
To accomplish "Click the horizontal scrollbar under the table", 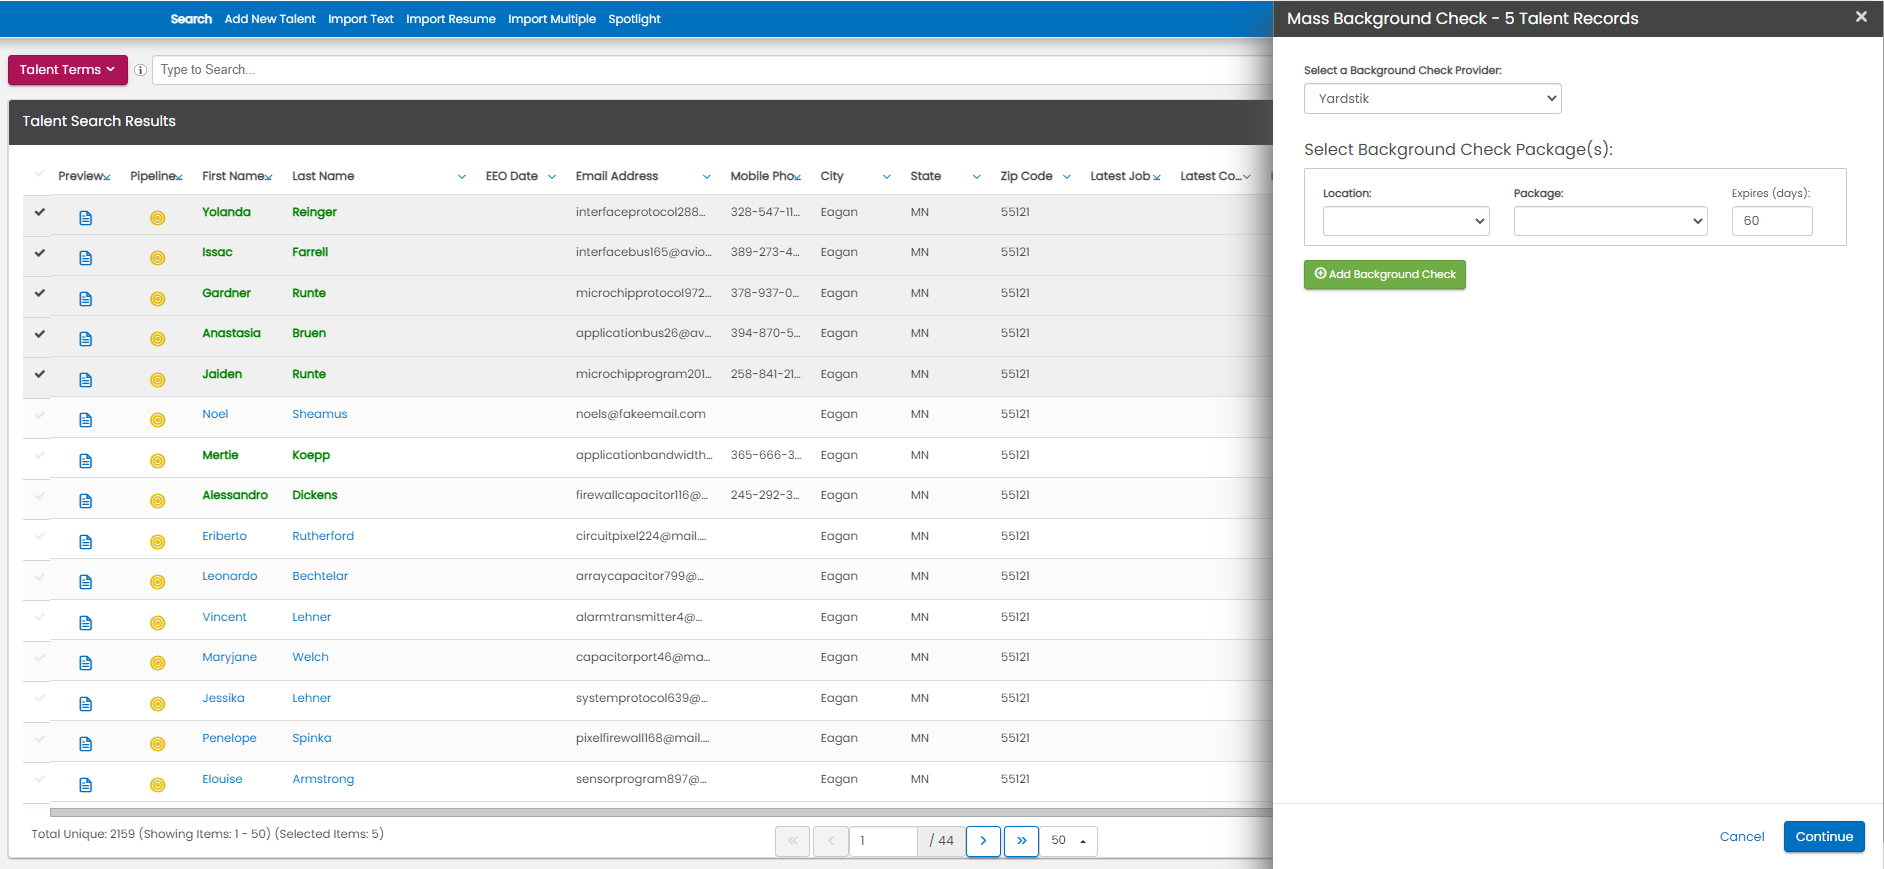I will pos(660,812).
